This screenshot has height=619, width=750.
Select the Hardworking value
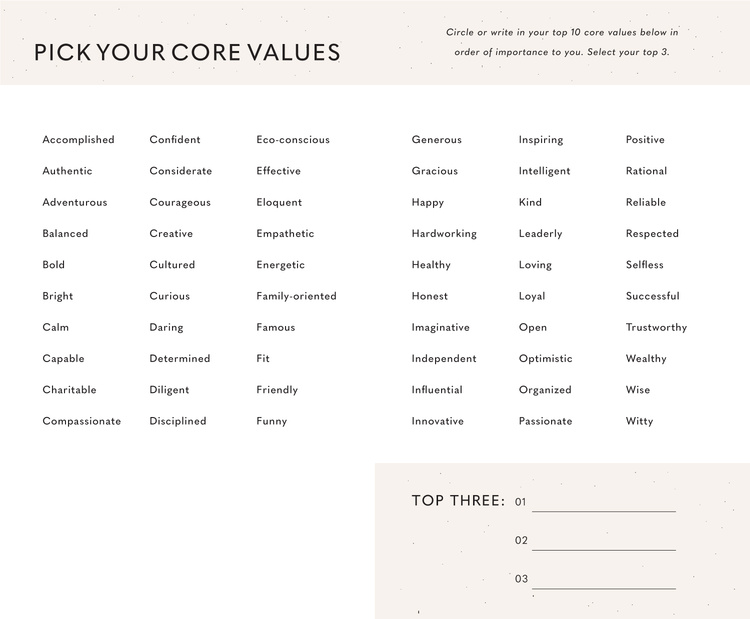[444, 234]
